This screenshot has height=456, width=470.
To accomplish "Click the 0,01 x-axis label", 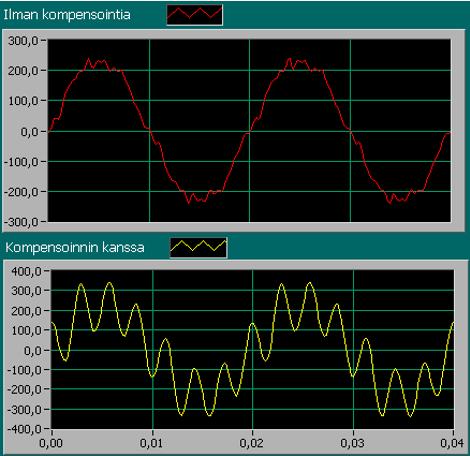I will tap(151, 443).
